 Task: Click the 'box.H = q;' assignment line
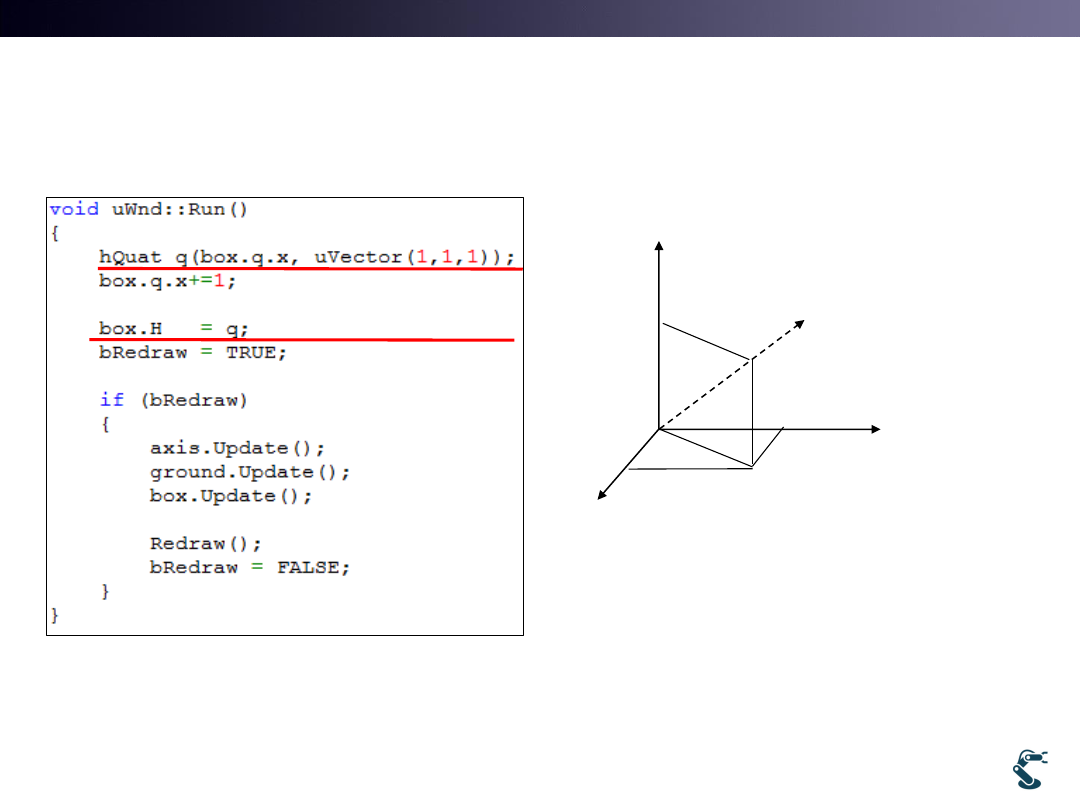click(172, 328)
